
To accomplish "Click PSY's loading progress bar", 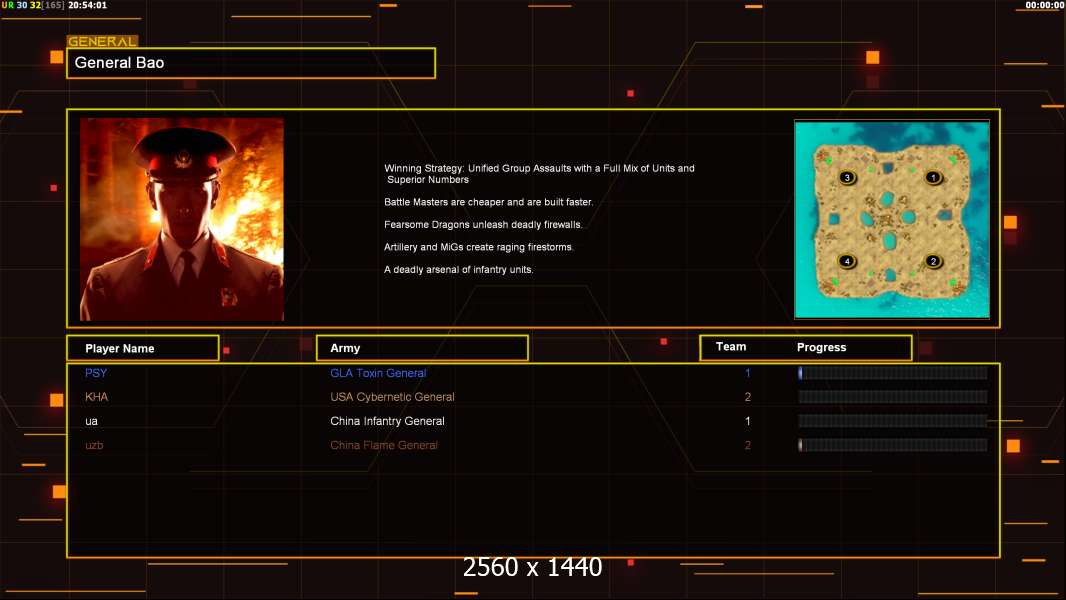I will [893, 372].
